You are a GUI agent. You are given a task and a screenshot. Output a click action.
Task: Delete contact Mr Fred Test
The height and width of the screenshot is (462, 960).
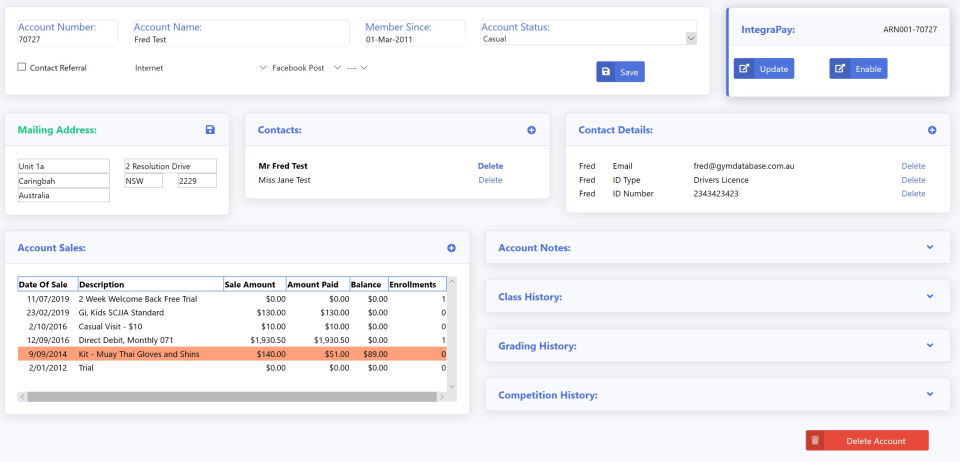(490, 166)
